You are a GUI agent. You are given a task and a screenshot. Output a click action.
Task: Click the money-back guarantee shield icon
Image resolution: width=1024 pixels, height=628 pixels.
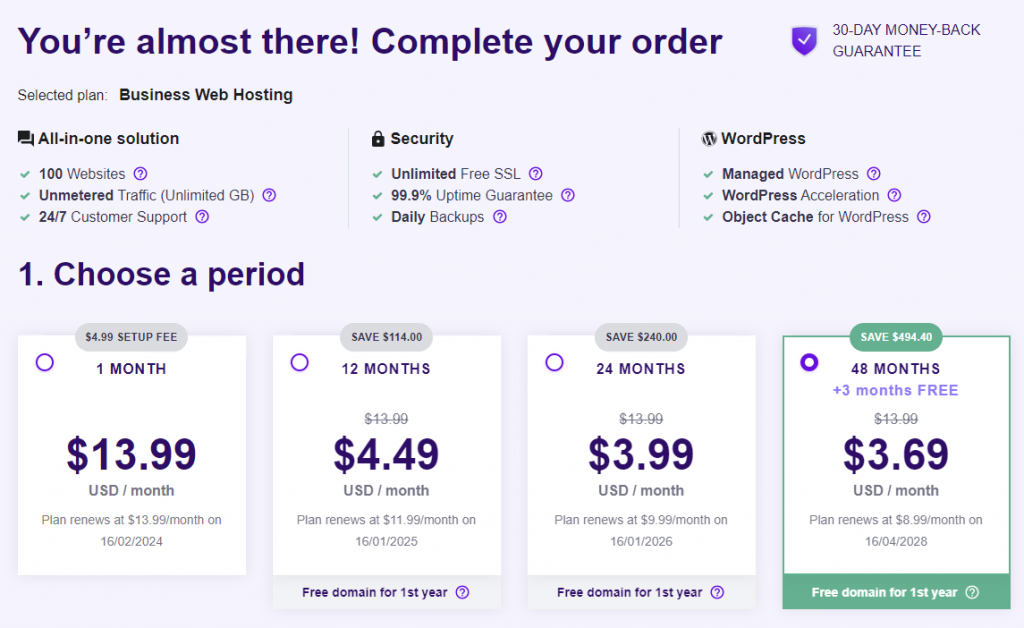pos(804,41)
